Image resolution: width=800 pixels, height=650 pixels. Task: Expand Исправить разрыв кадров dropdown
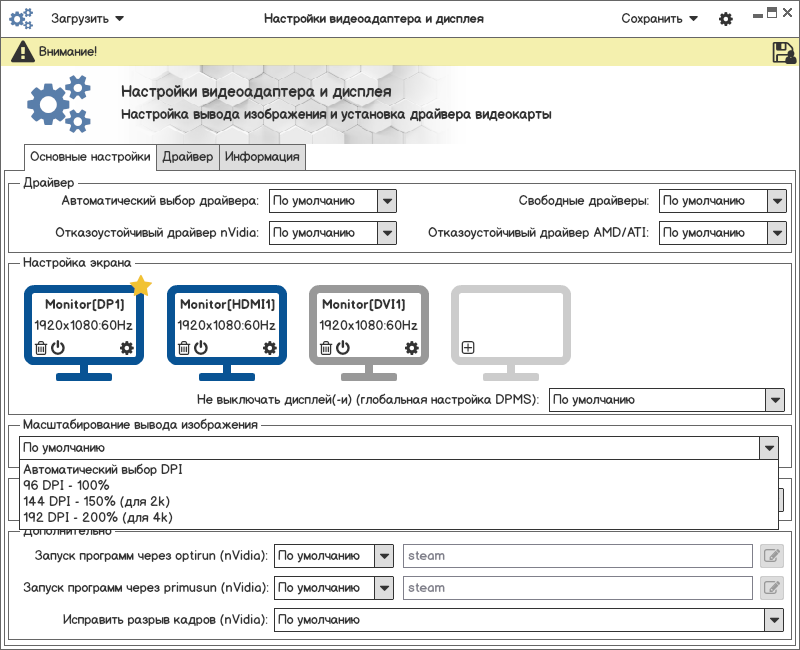(774, 620)
